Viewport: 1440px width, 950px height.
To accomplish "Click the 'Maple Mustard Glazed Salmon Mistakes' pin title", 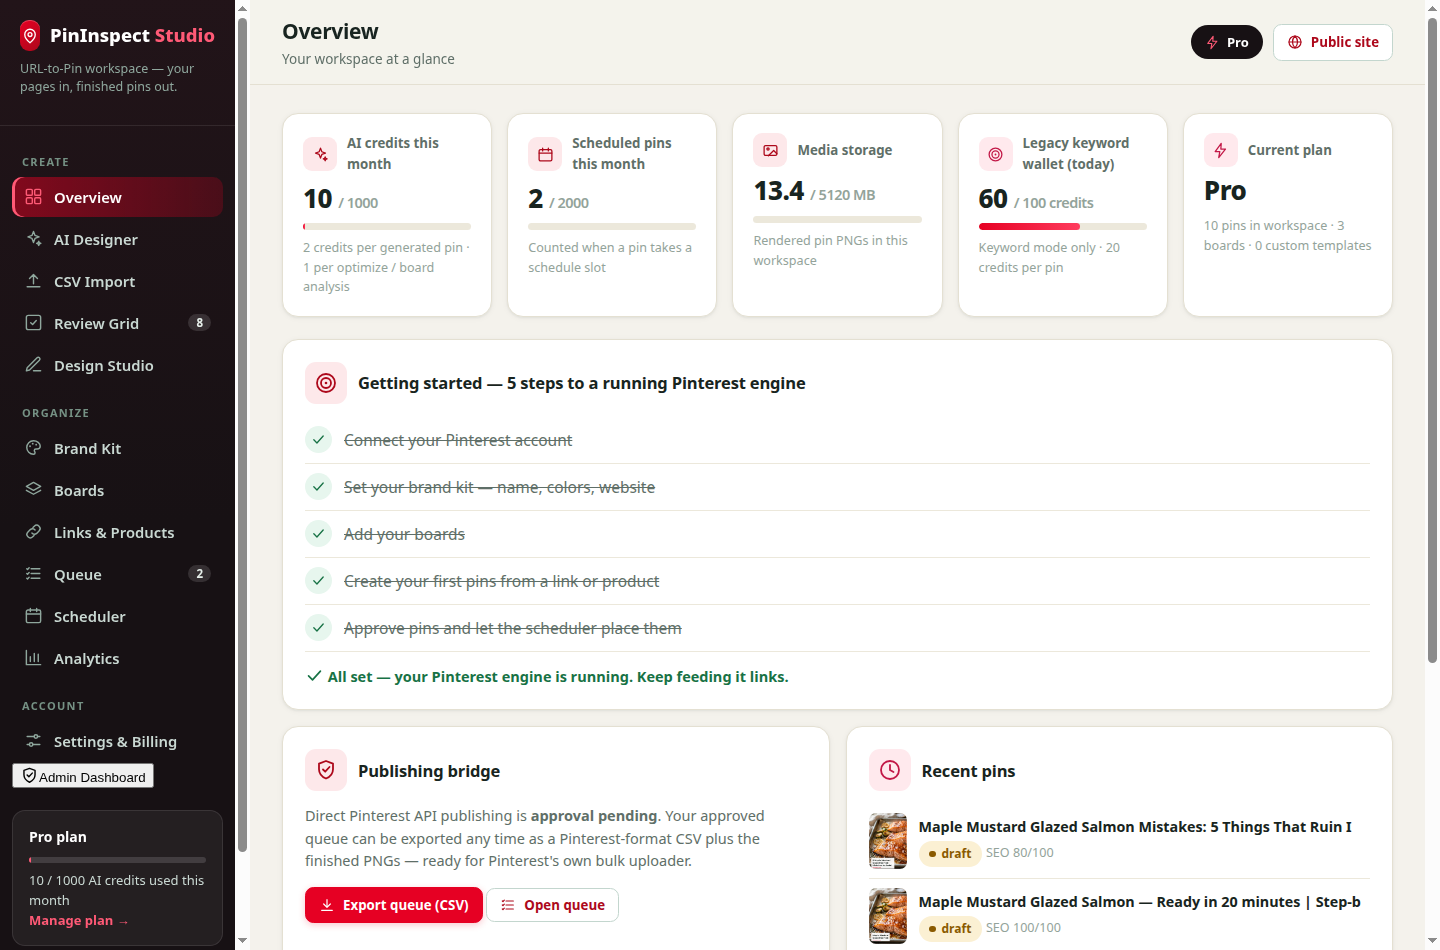I will 1135,827.
